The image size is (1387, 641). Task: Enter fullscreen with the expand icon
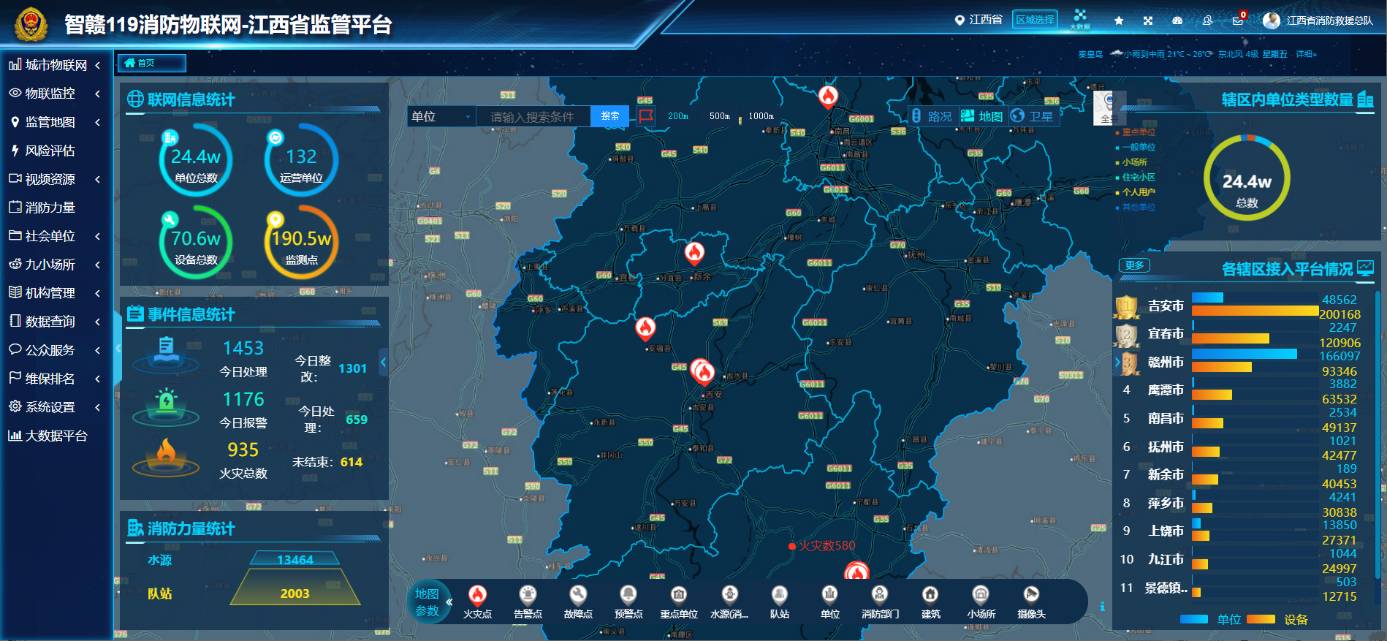click(x=1148, y=21)
